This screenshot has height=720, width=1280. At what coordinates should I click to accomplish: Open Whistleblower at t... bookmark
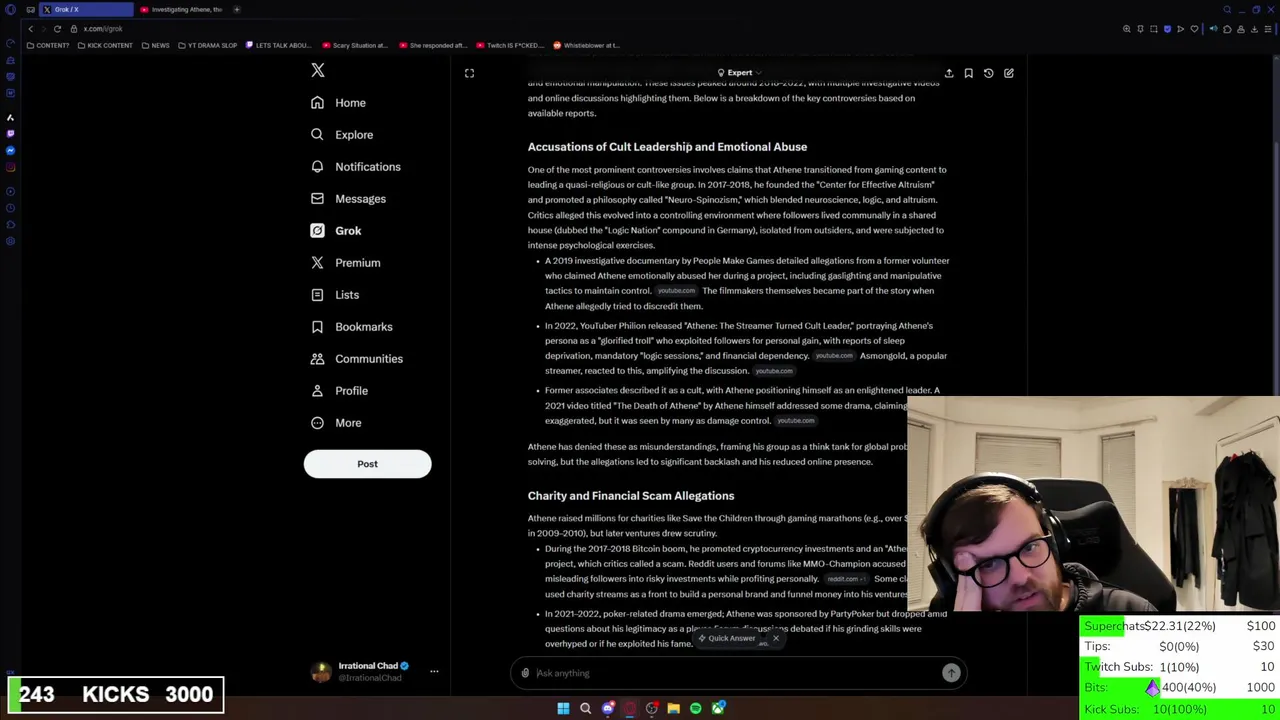[587, 45]
